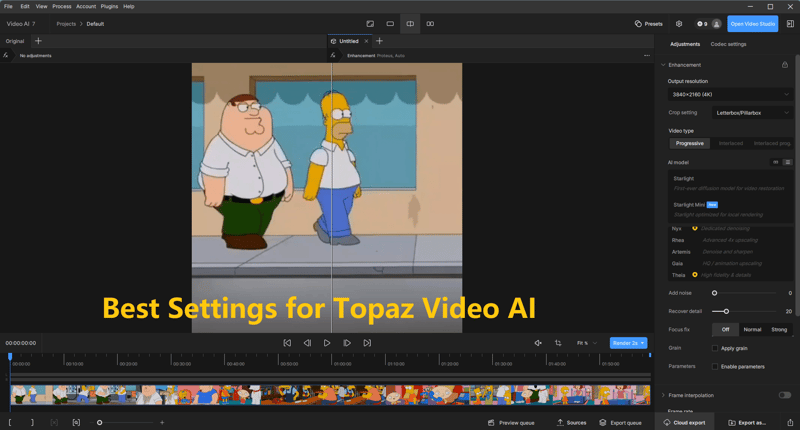
Task: Mute audio with the speaker icon
Action: click(x=538, y=343)
